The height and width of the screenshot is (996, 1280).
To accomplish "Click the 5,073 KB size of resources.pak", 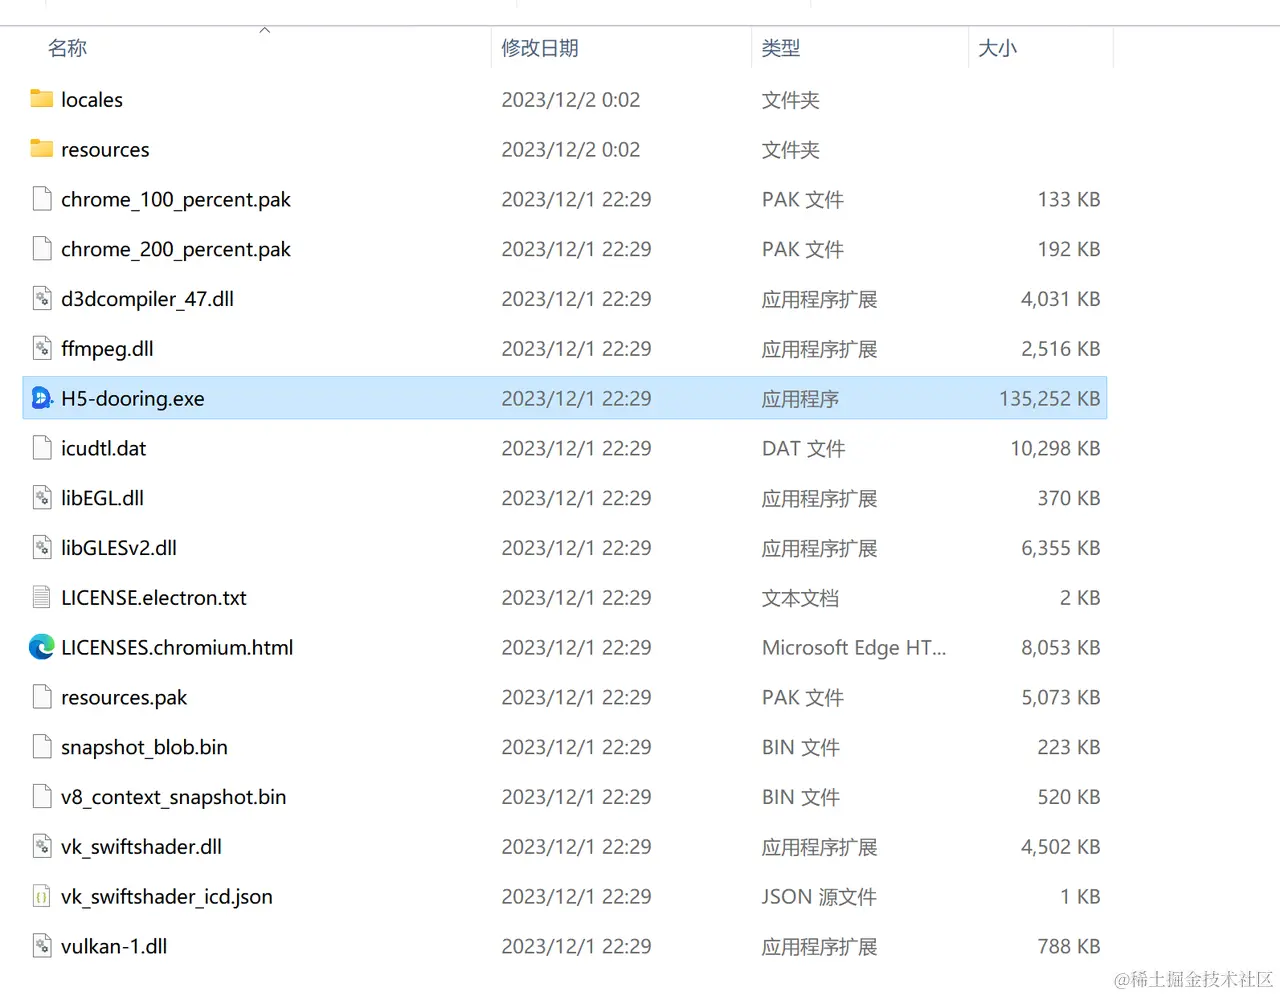I will coord(1060,698).
